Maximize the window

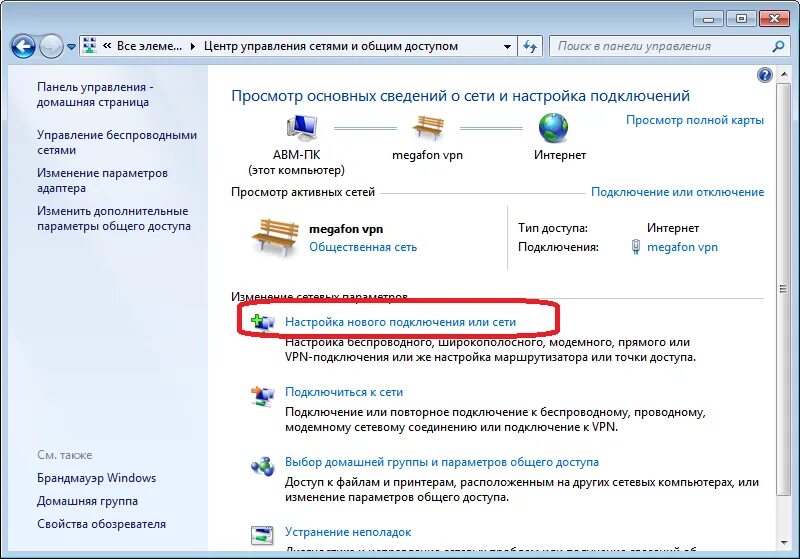click(x=741, y=19)
